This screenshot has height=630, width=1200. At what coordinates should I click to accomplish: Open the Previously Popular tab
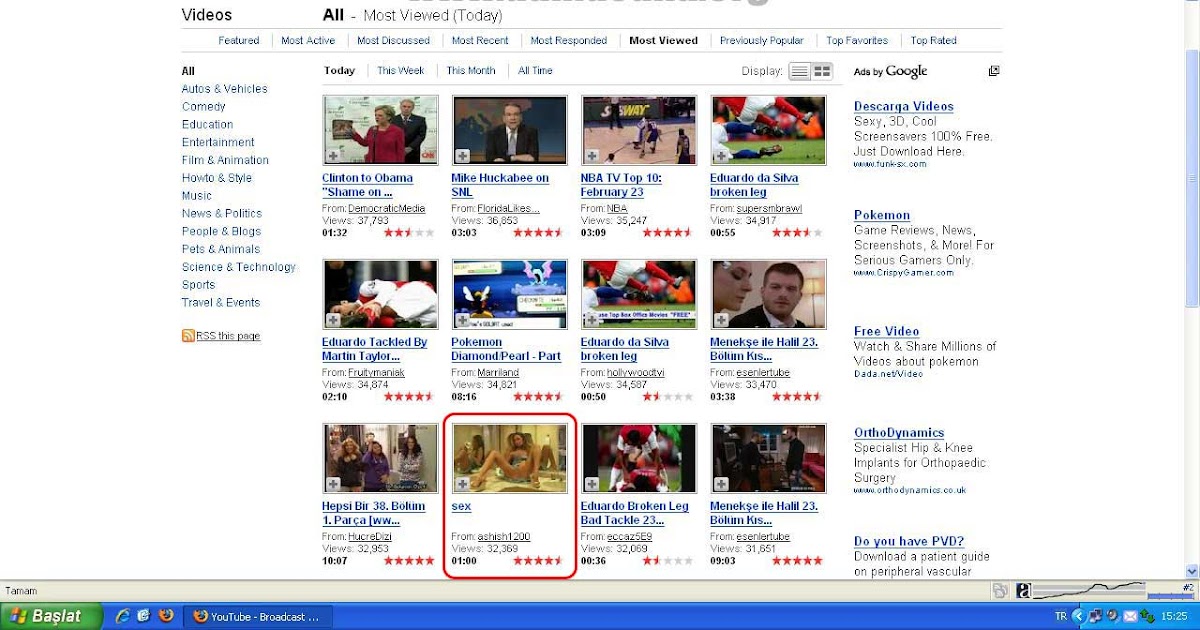tap(762, 41)
